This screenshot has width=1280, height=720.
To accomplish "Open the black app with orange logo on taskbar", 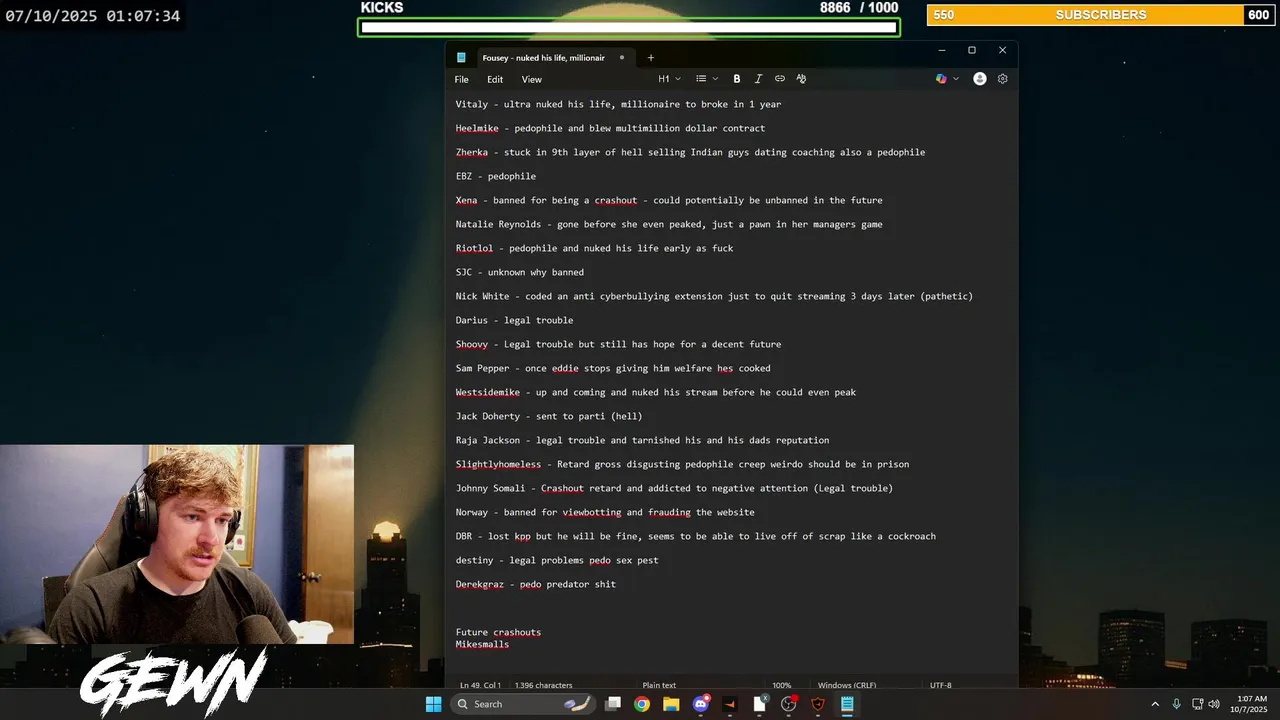I will pyautogui.click(x=730, y=704).
